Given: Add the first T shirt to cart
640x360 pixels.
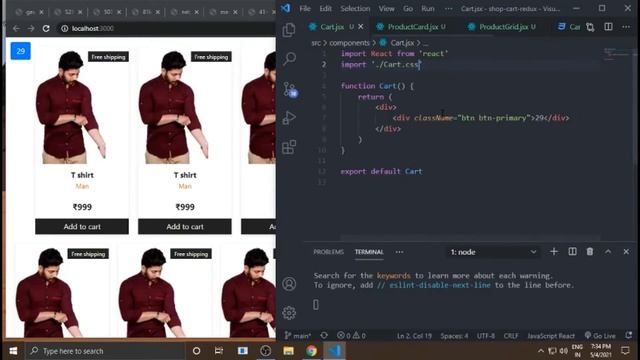Looking at the screenshot, I should click(82, 227).
